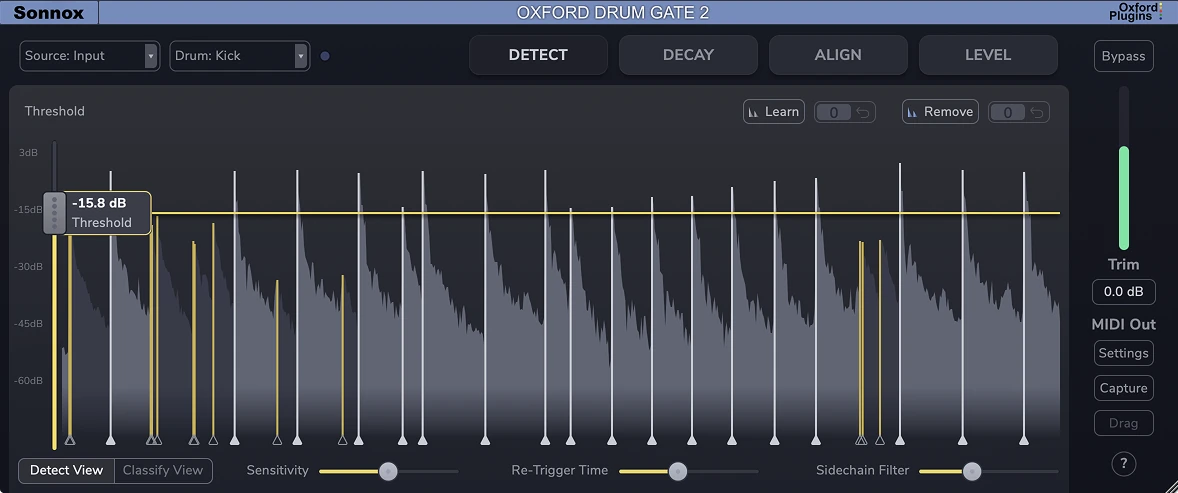1178x493 pixels.
Task: Click the Learn counter field showing 0
Action: pos(833,113)
